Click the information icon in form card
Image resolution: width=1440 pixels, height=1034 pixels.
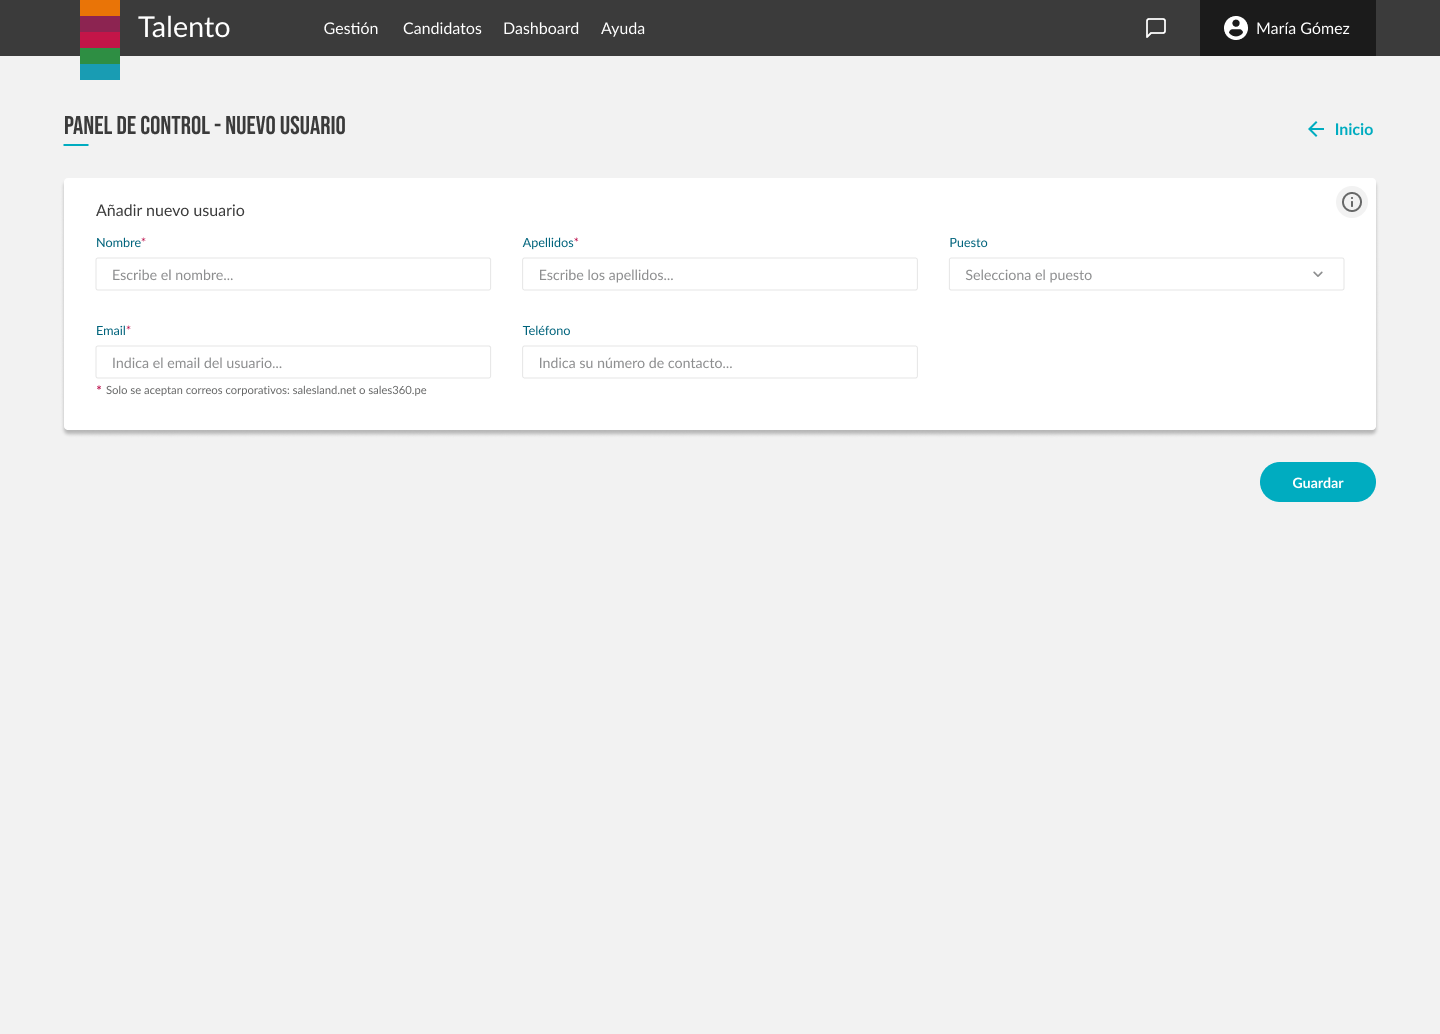1352,202
